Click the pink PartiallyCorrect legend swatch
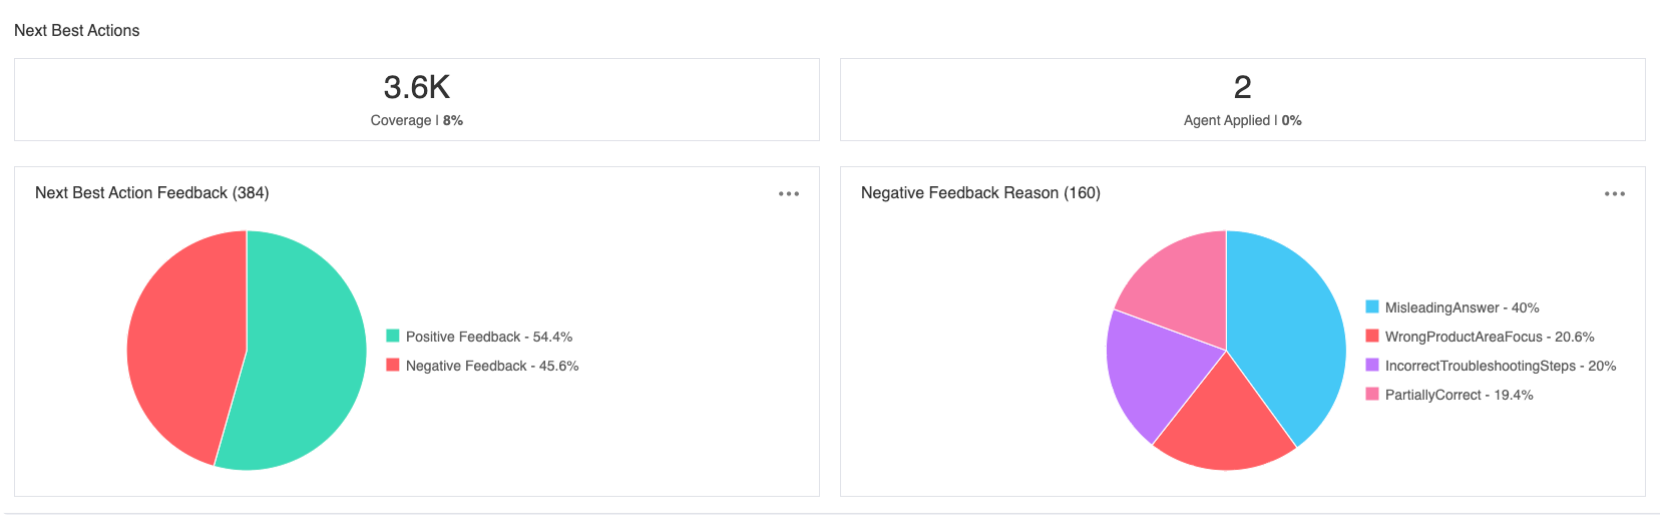 click(1372, 394)
